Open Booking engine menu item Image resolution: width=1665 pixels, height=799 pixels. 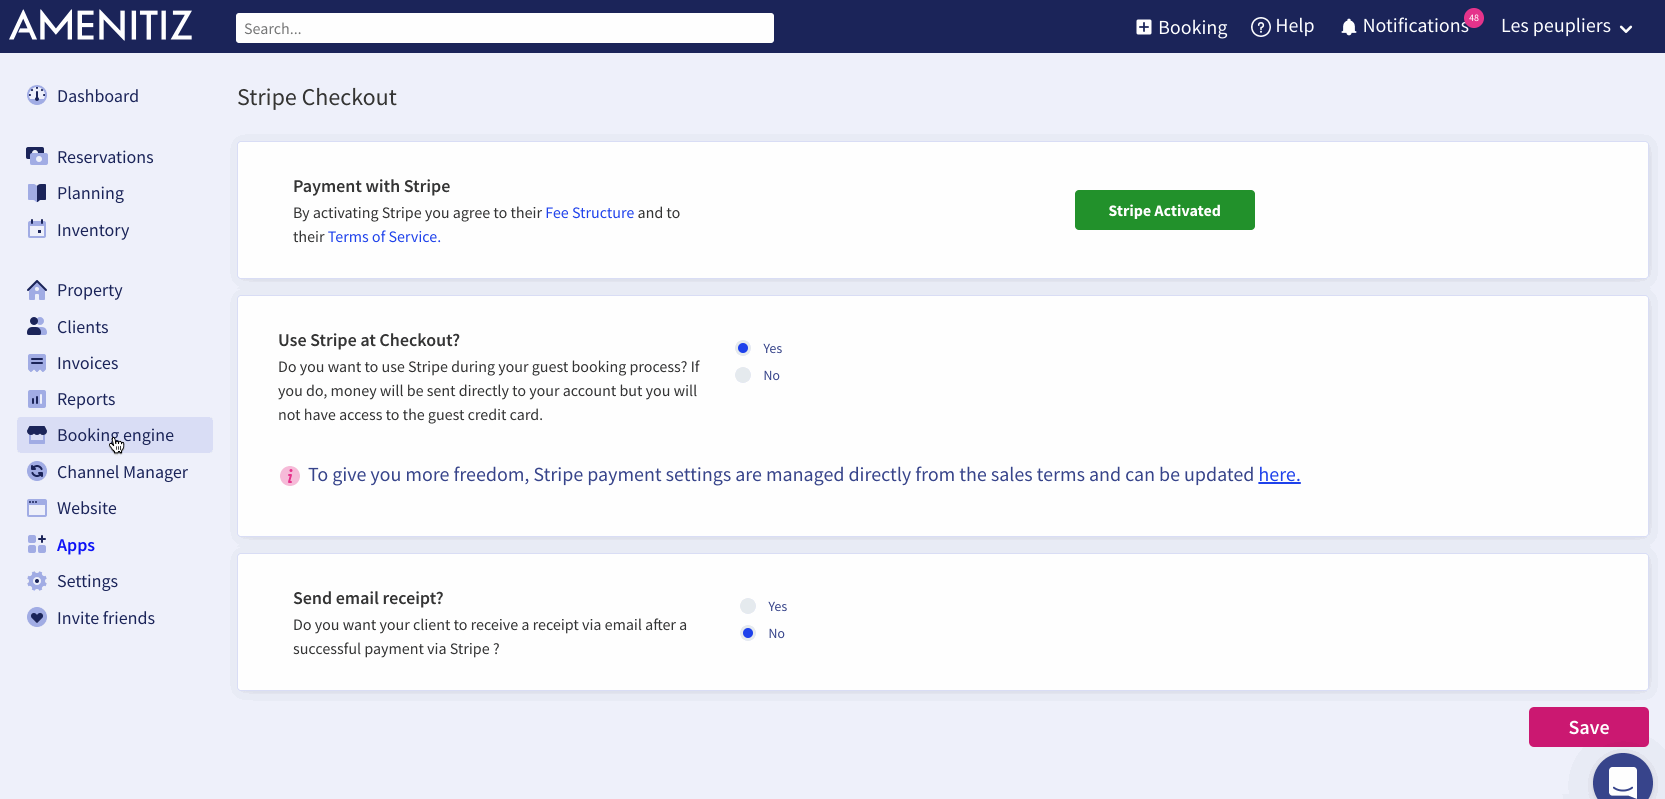click(115, 435)
